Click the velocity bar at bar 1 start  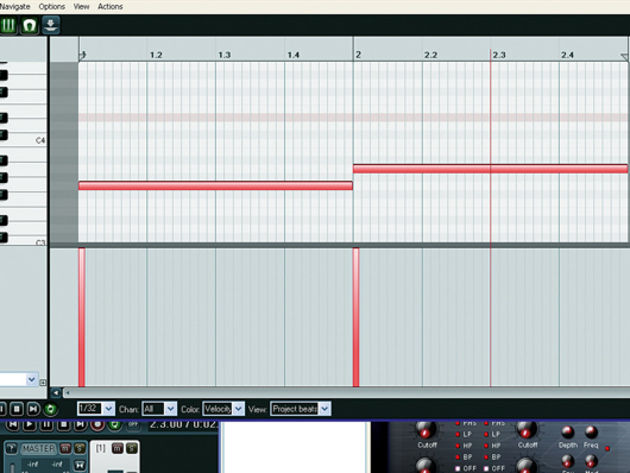82,317
